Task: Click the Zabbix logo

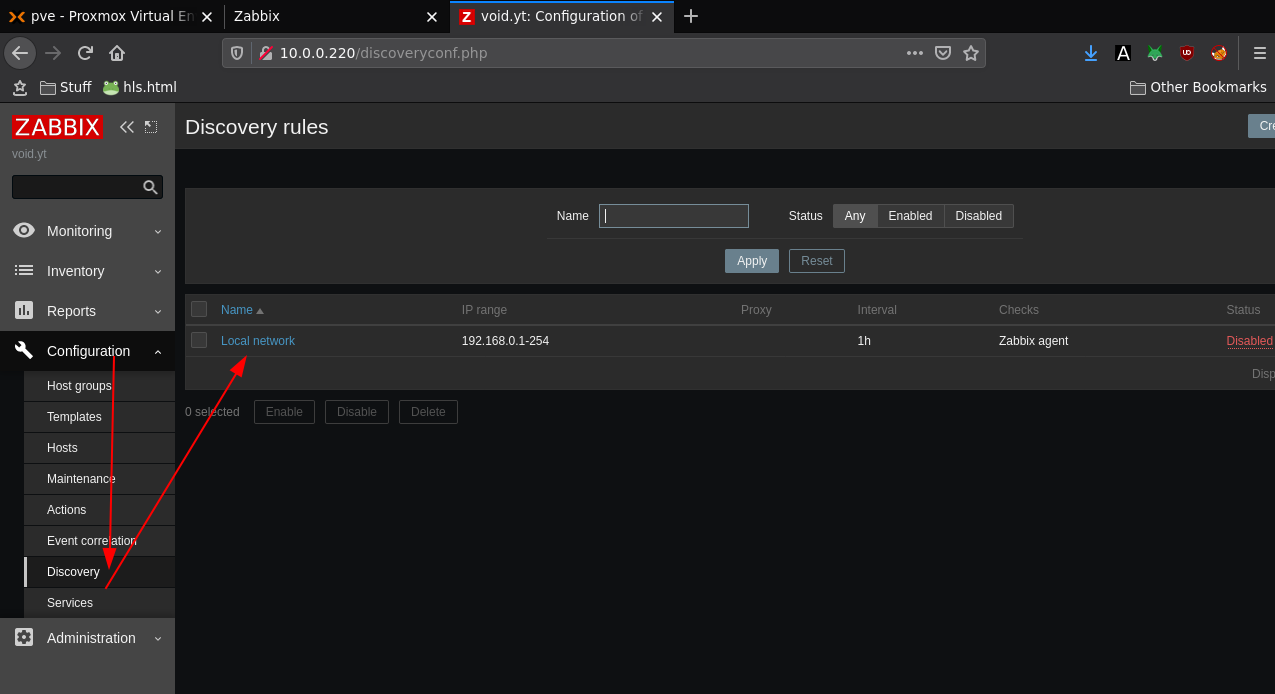Action: [57, 127]
